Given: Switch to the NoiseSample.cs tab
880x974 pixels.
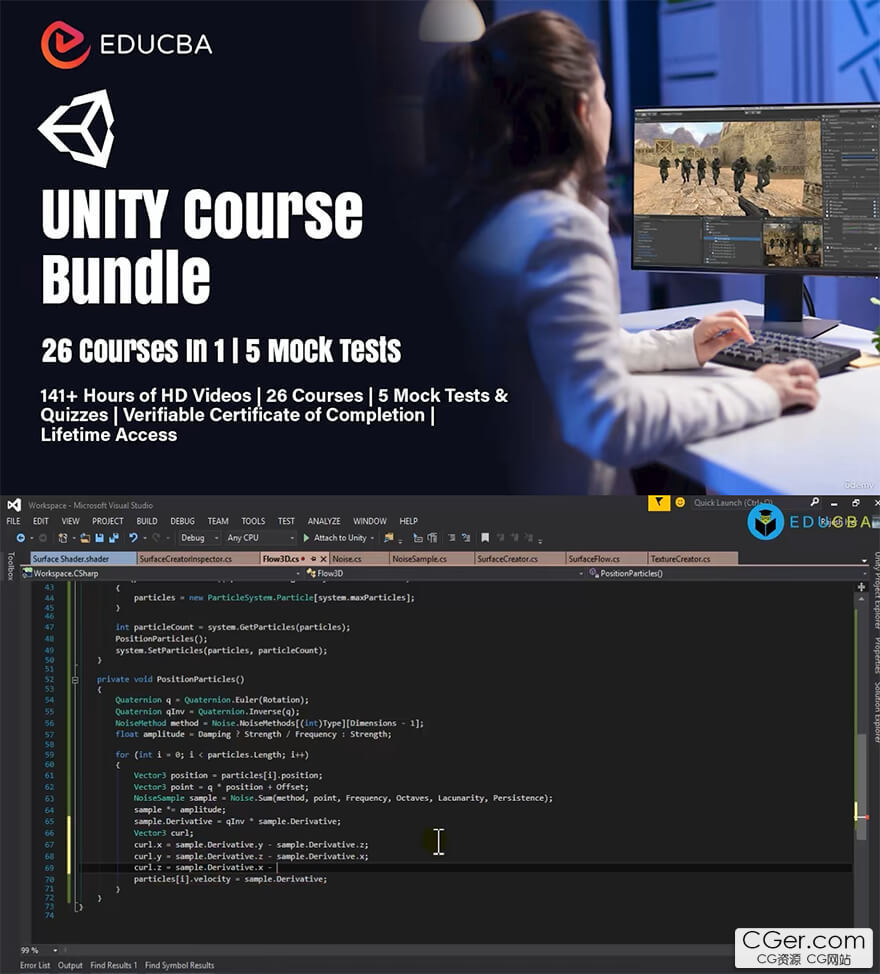Looking at the screenshot, I should [432, 559].
